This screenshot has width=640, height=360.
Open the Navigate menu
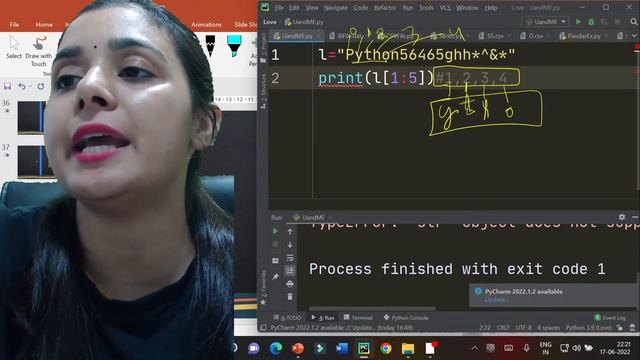pos(336,8)
